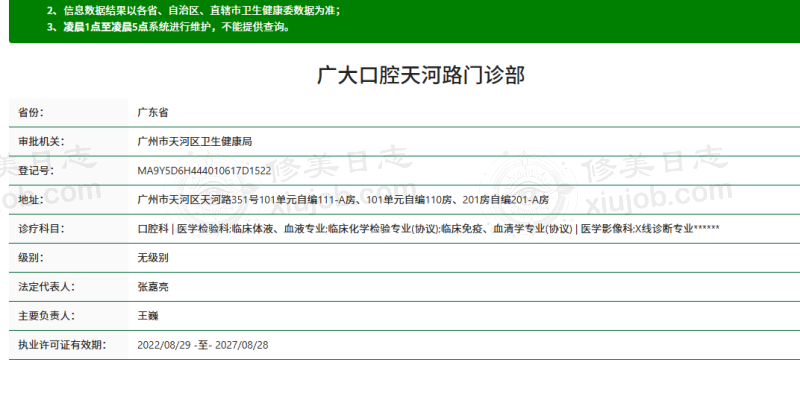Select the 级别 label
The image size is (800, 397).
(x=31, y=258)
